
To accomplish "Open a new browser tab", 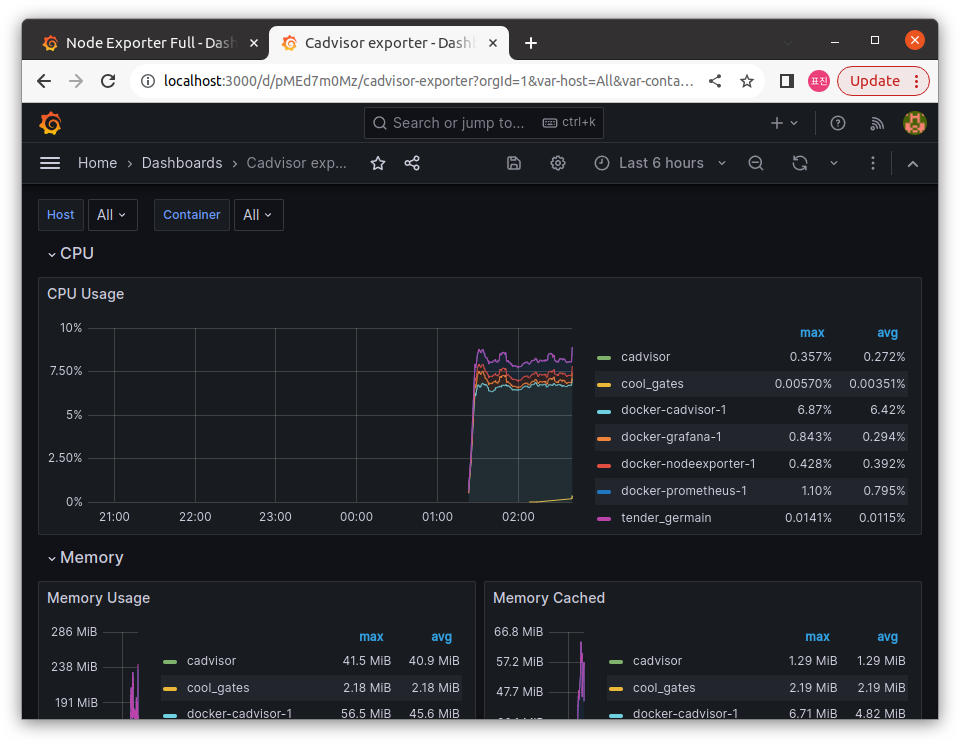I will click(531, 43).
